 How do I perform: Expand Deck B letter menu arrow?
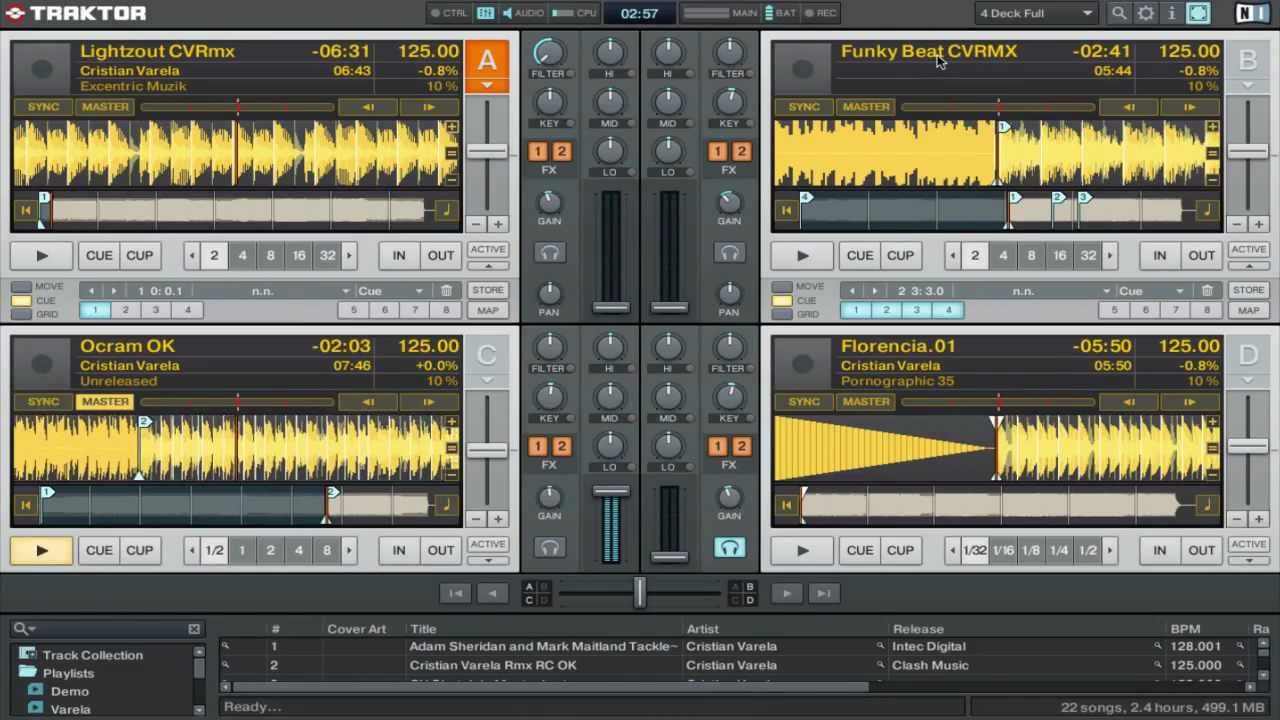pyautogui.click(x=1248, y=86)
